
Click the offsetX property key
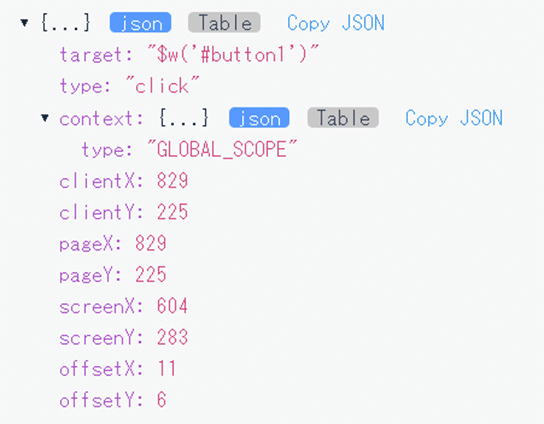[x=101, y=369]
